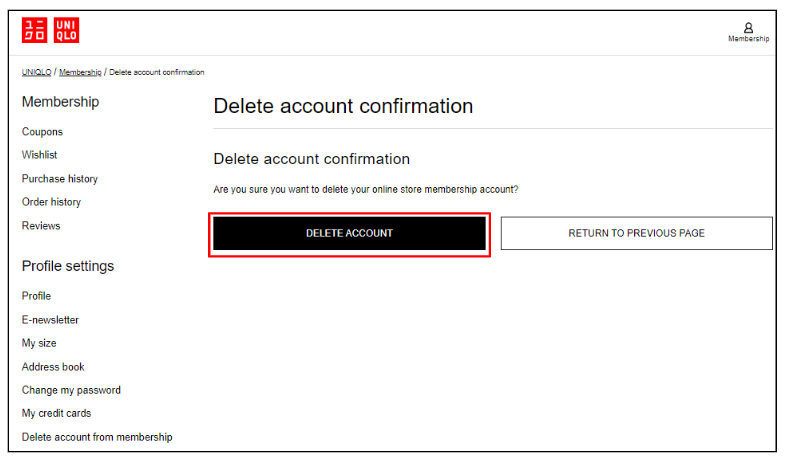Viewport: 788px width, 465px height.
Task: Open Order history page
Action: [51, 202]
